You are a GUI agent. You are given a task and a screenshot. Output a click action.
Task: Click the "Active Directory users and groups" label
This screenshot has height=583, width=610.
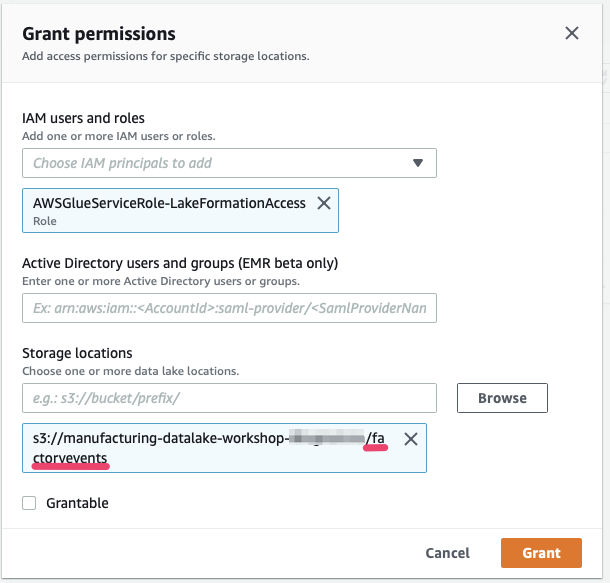point(180,263)
